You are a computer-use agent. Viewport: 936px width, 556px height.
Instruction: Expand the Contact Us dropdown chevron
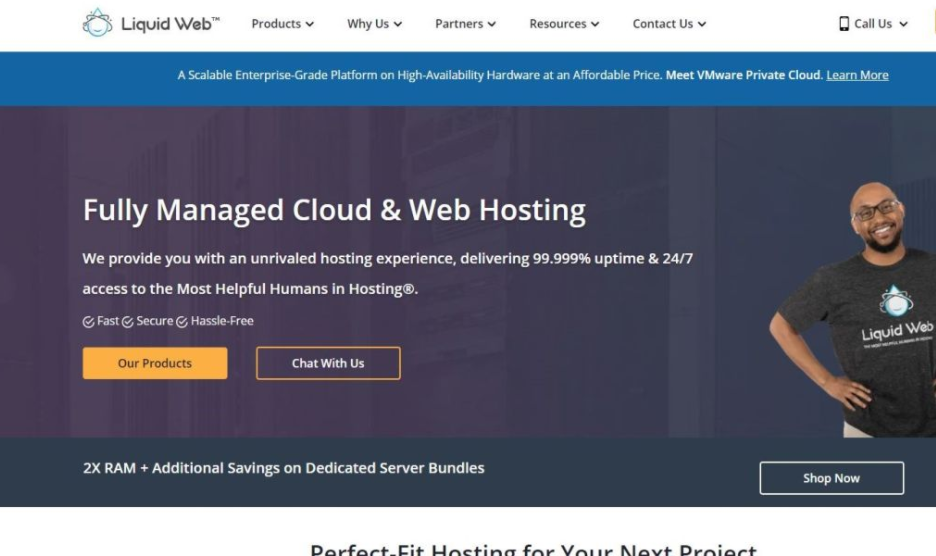pos(702,24)
